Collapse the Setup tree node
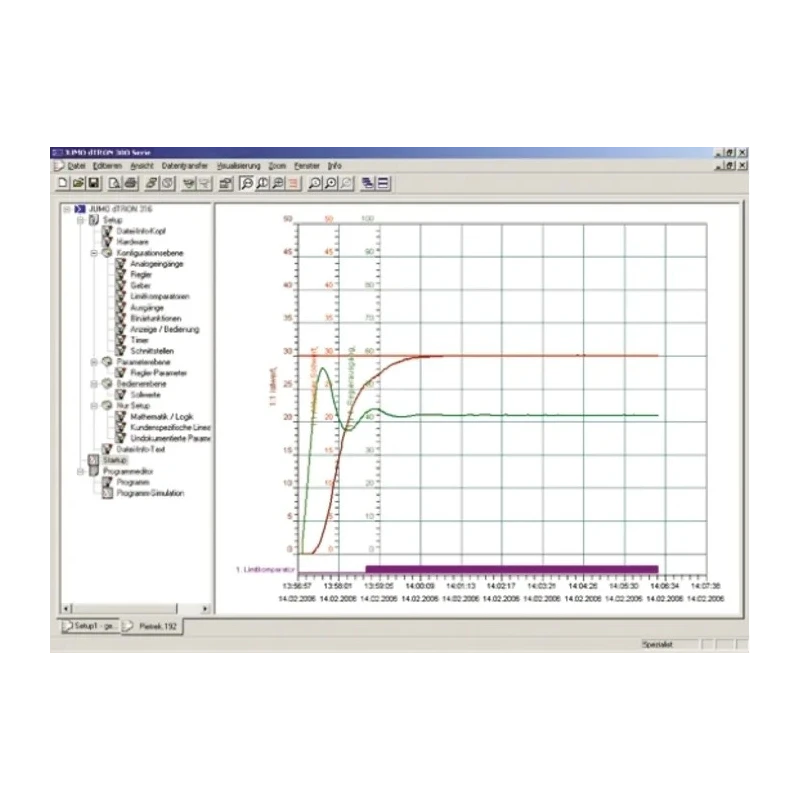The image size is (800, 800). pyautogui.click(x=81, y=220)
